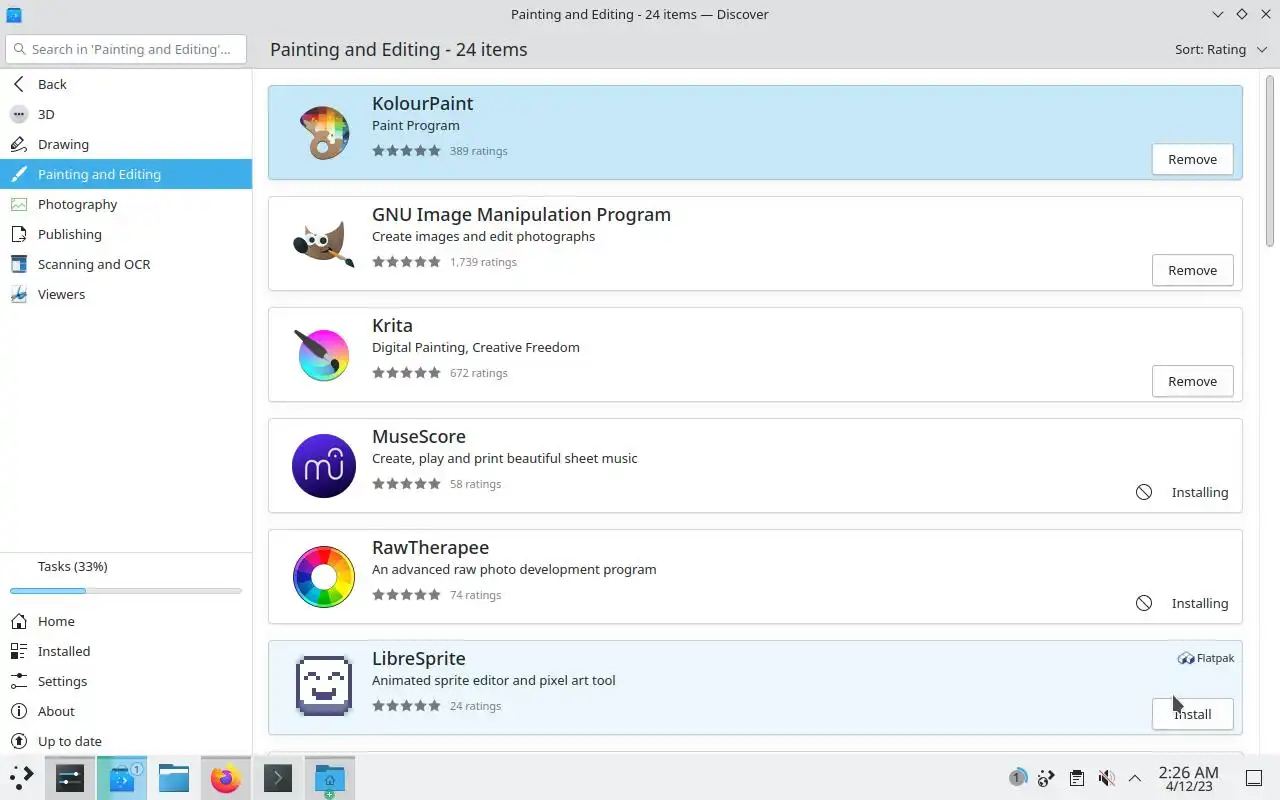Click the Home house icon

click(19, 621)
